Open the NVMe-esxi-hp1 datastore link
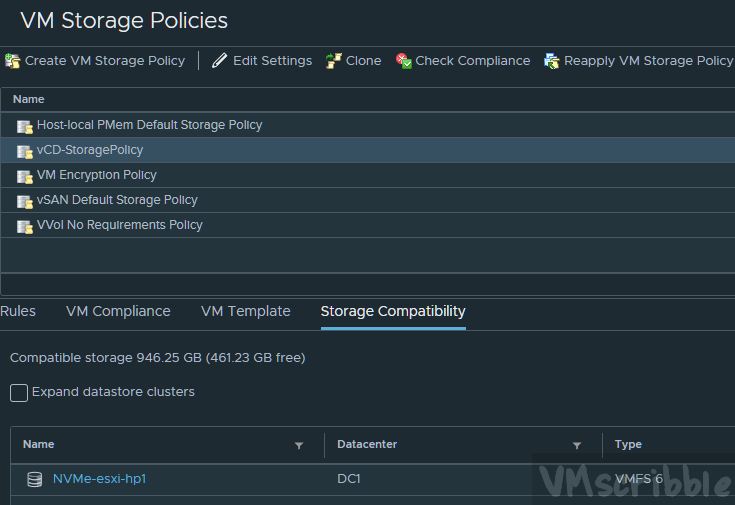The image size is (735, 505). click(x=99, y=479)
